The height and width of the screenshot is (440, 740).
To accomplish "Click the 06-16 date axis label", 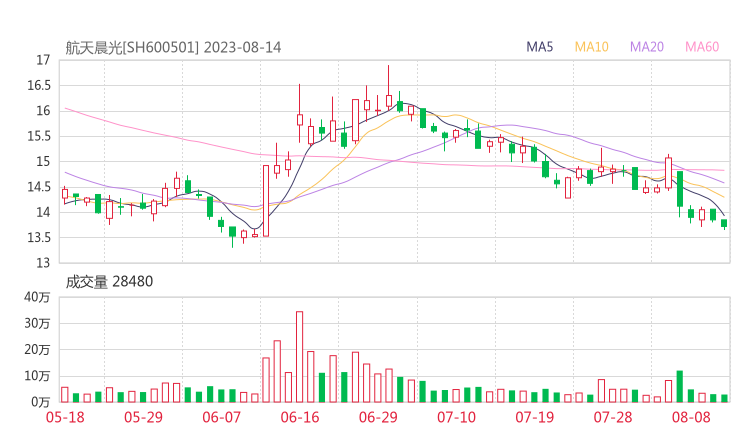I will 300,417.
